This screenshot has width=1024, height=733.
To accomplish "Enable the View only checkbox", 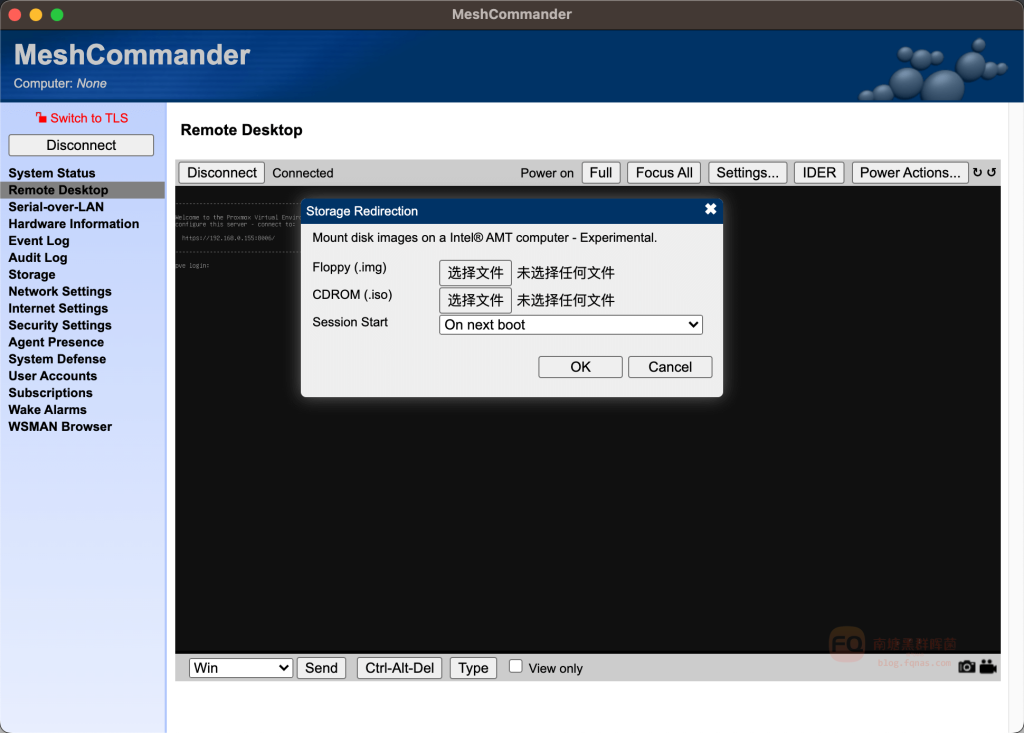I will (516, 666).
